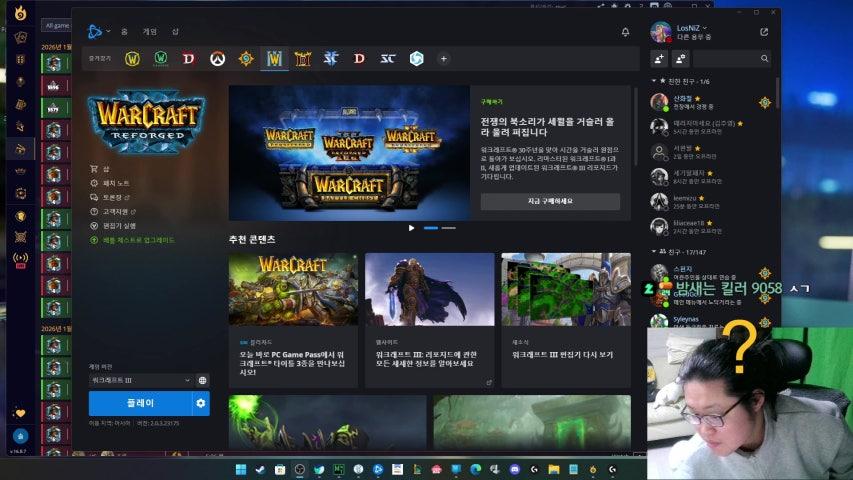The image size is (853, 480).
Task: Open game settings gear beside Play button
Action: (x=200, y=403)
